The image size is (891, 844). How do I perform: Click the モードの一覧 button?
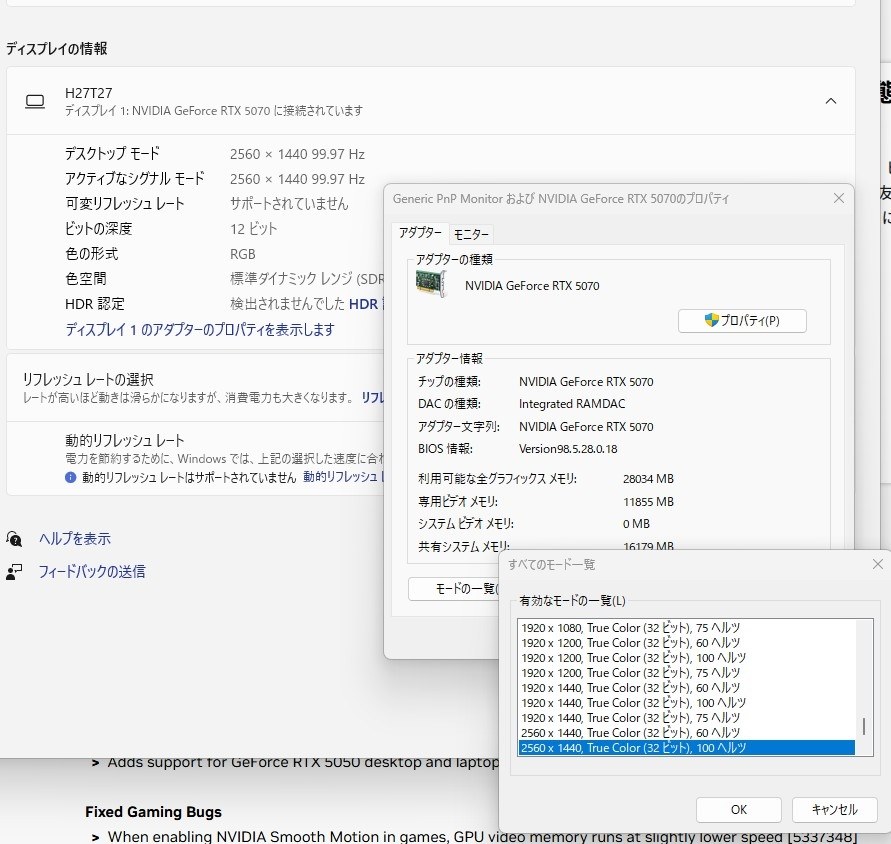[x=453, y=589]
